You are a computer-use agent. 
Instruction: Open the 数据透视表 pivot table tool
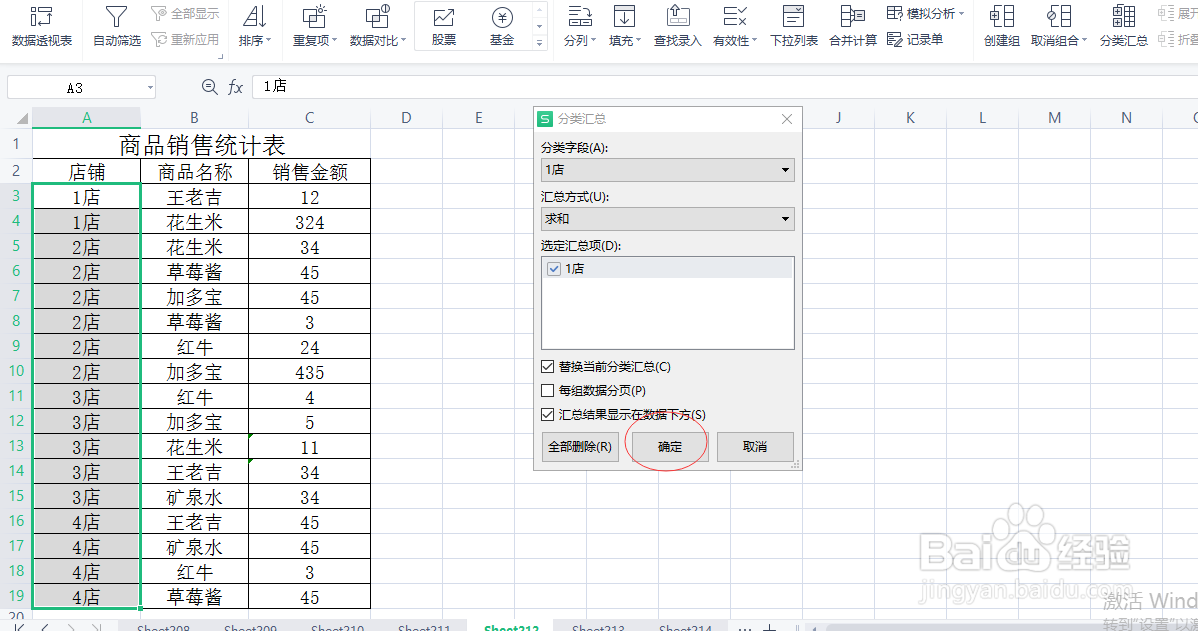coord(41,25)
